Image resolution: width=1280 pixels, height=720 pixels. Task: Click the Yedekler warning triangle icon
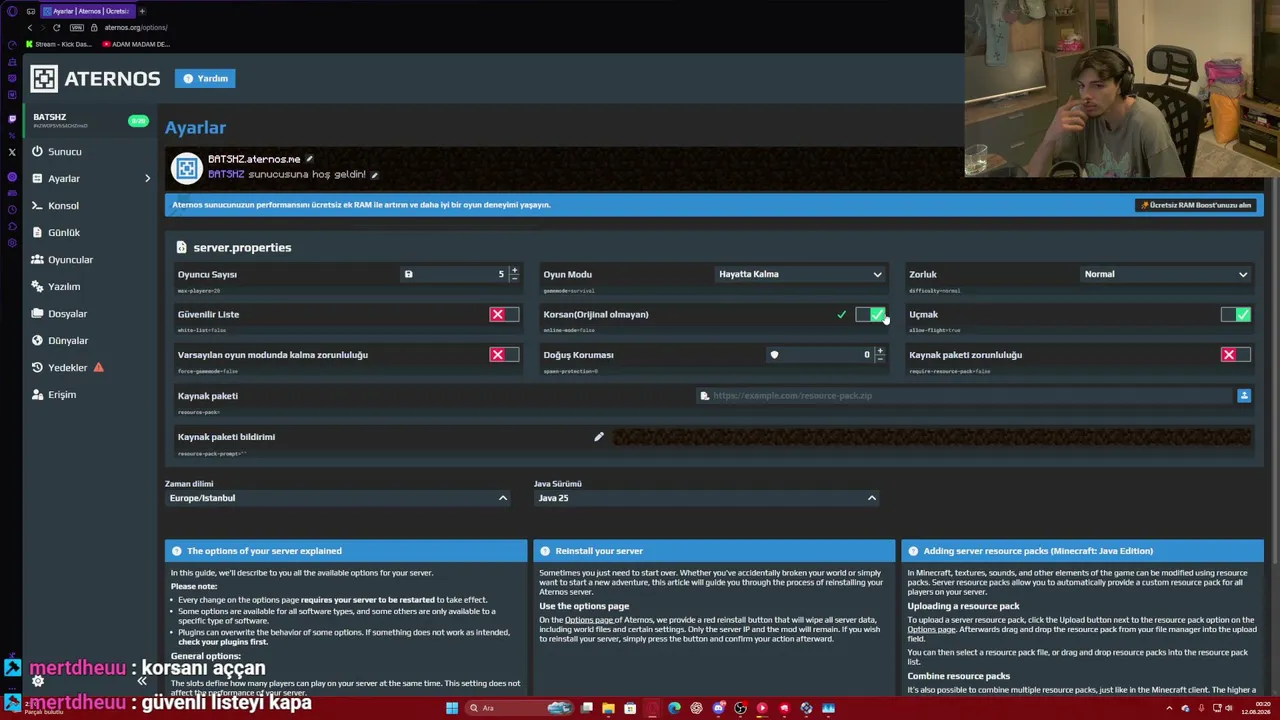pyautogui.click(x=98, y=368)
